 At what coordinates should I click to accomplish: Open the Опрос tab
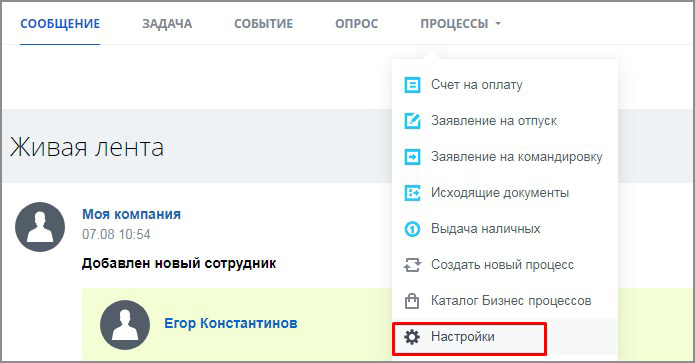click(357, 23)
